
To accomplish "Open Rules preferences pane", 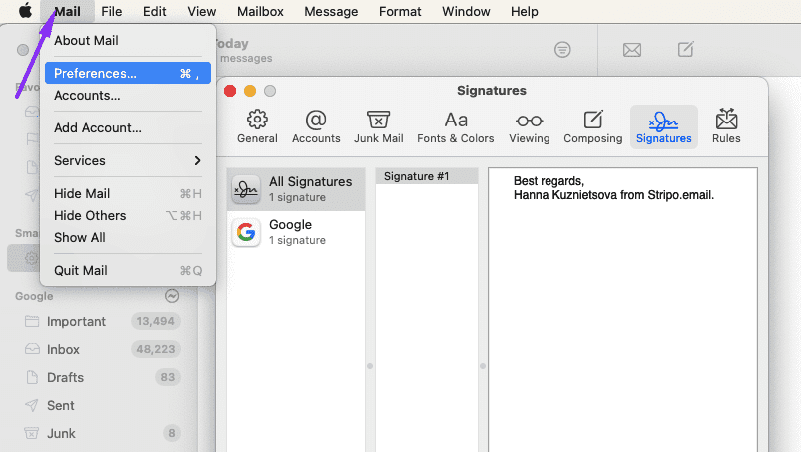I will pos(726,127).
